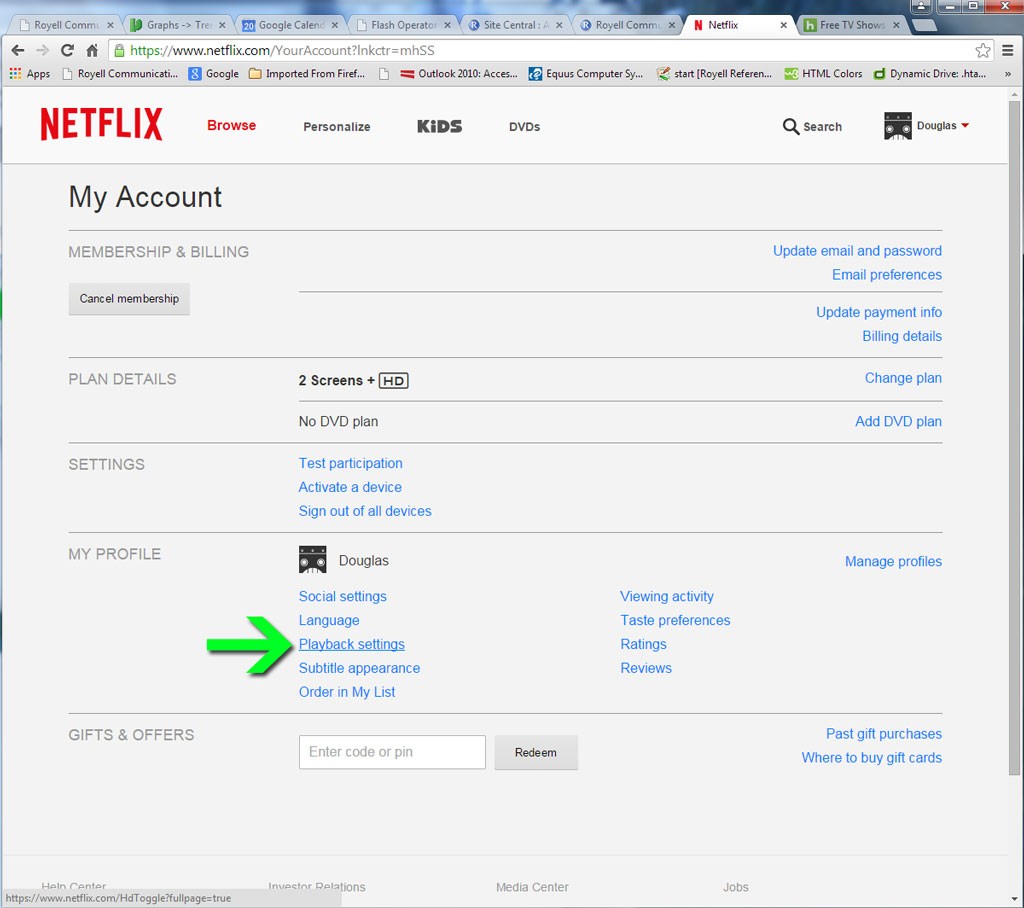This screenshot has height=908, width=1024.
Task: Open Manage profiles
Action: 893,561
